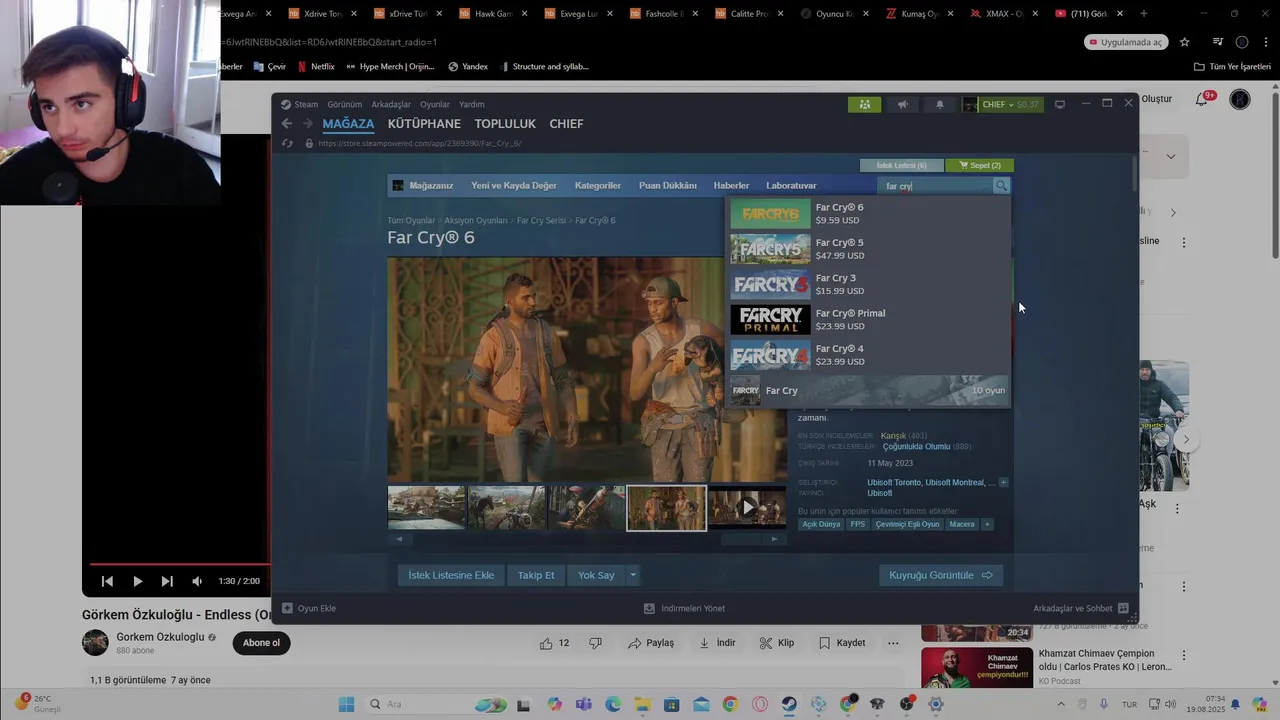Image resolution: width=1280 pixels, height=720 pixels.
Task: Click Kuyruğu Görüntüle button
Action: tap(941, 575)
